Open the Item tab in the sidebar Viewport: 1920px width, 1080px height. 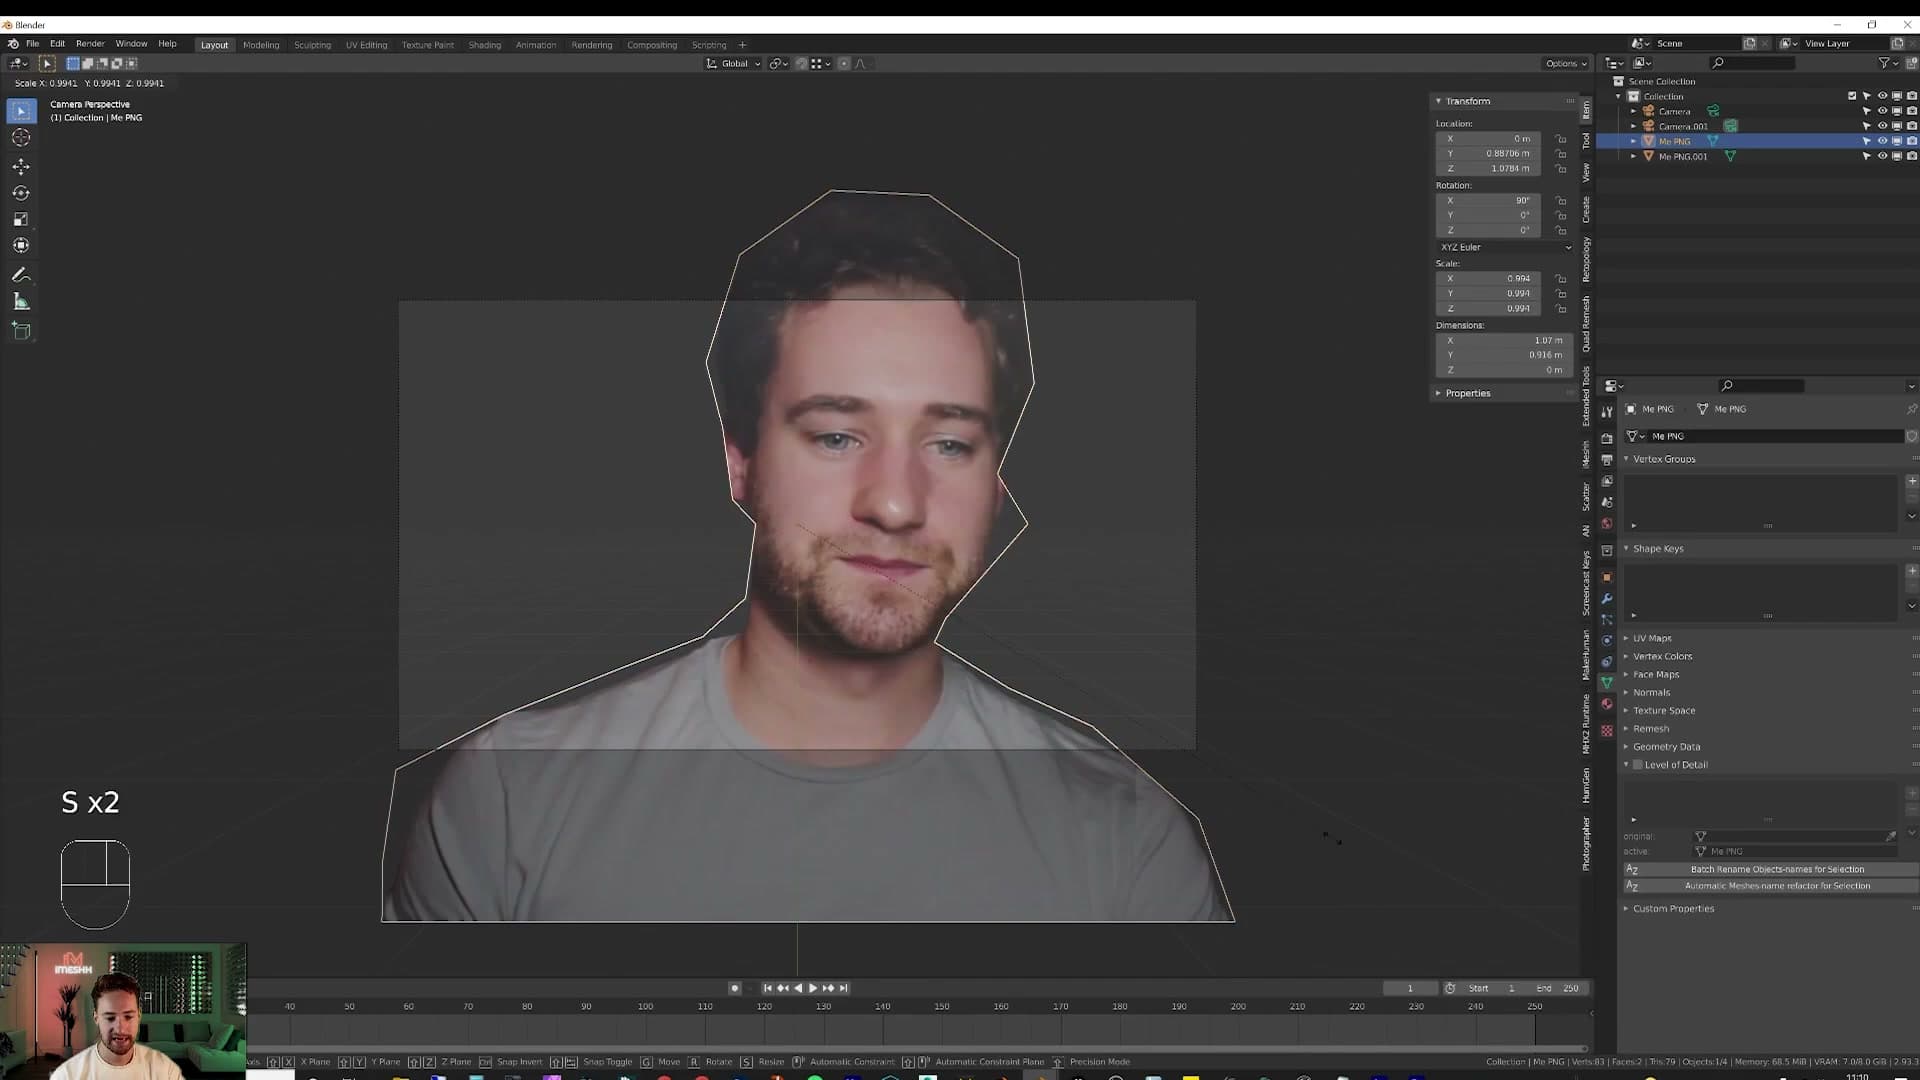1586,110
